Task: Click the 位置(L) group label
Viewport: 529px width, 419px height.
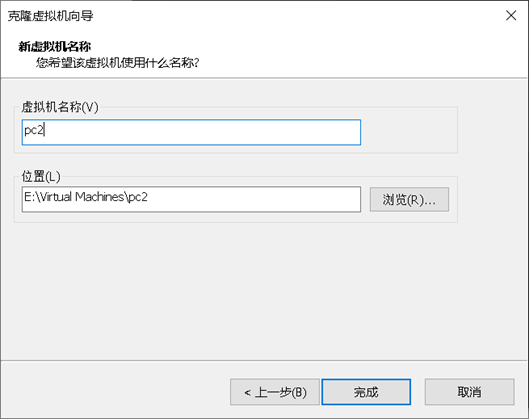Action: tap(41, 176)
